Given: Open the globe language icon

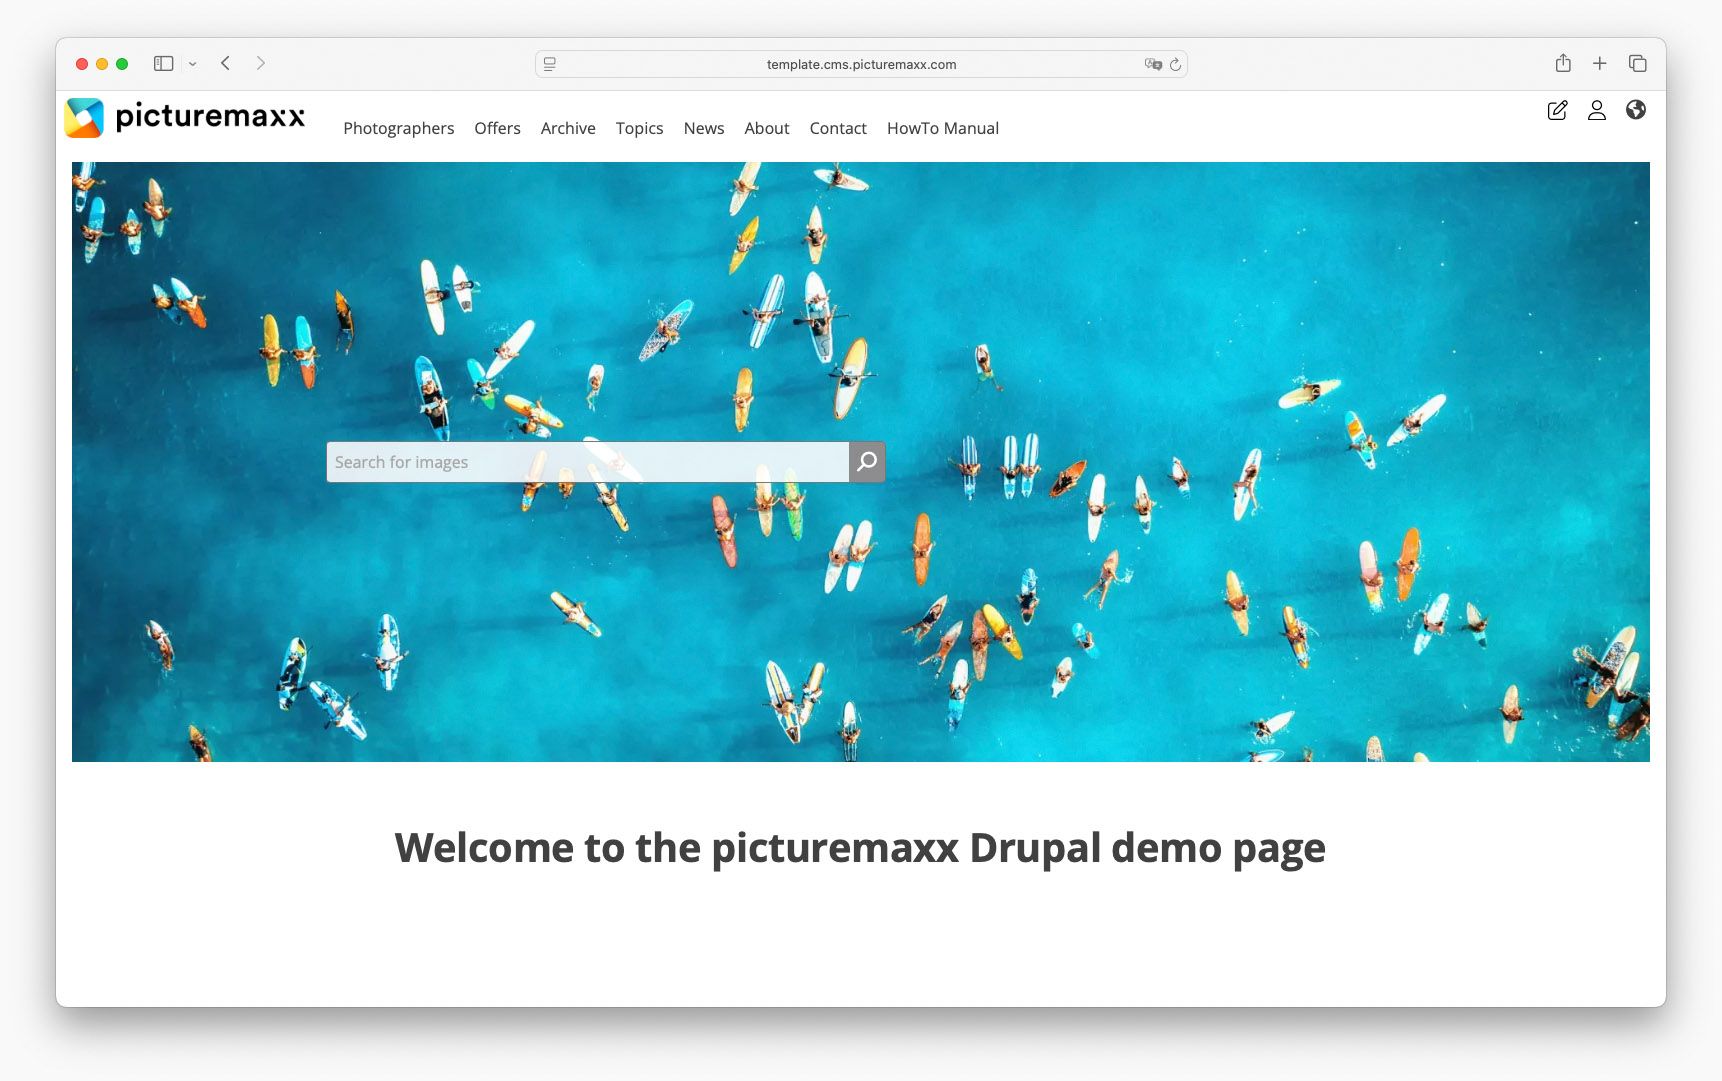Looking at the screenshot, I should pyautogui.click(x=1636, y=111).
